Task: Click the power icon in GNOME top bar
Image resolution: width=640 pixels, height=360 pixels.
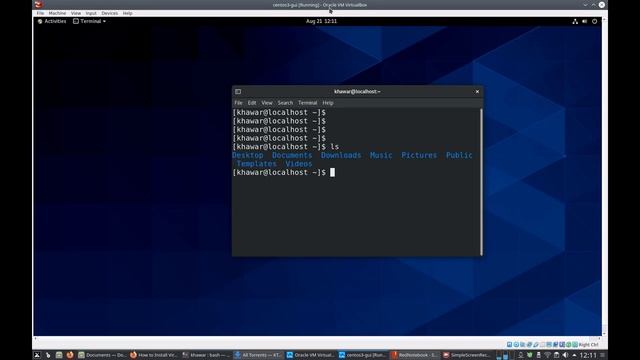Action: (595, 21)
